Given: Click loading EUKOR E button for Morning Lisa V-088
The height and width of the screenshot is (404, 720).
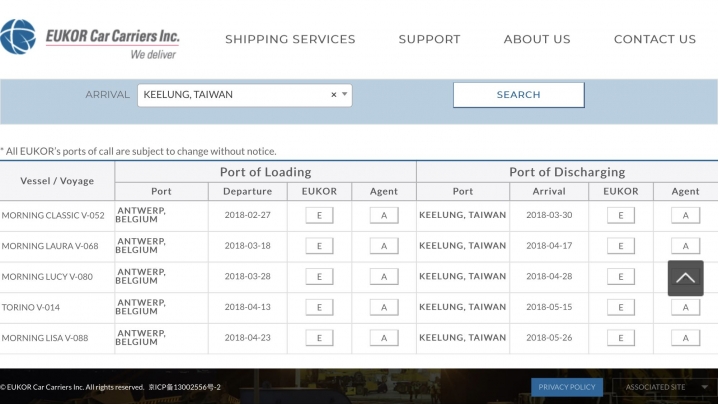Looking at the screenshot, I should click(x=319, y=338).
